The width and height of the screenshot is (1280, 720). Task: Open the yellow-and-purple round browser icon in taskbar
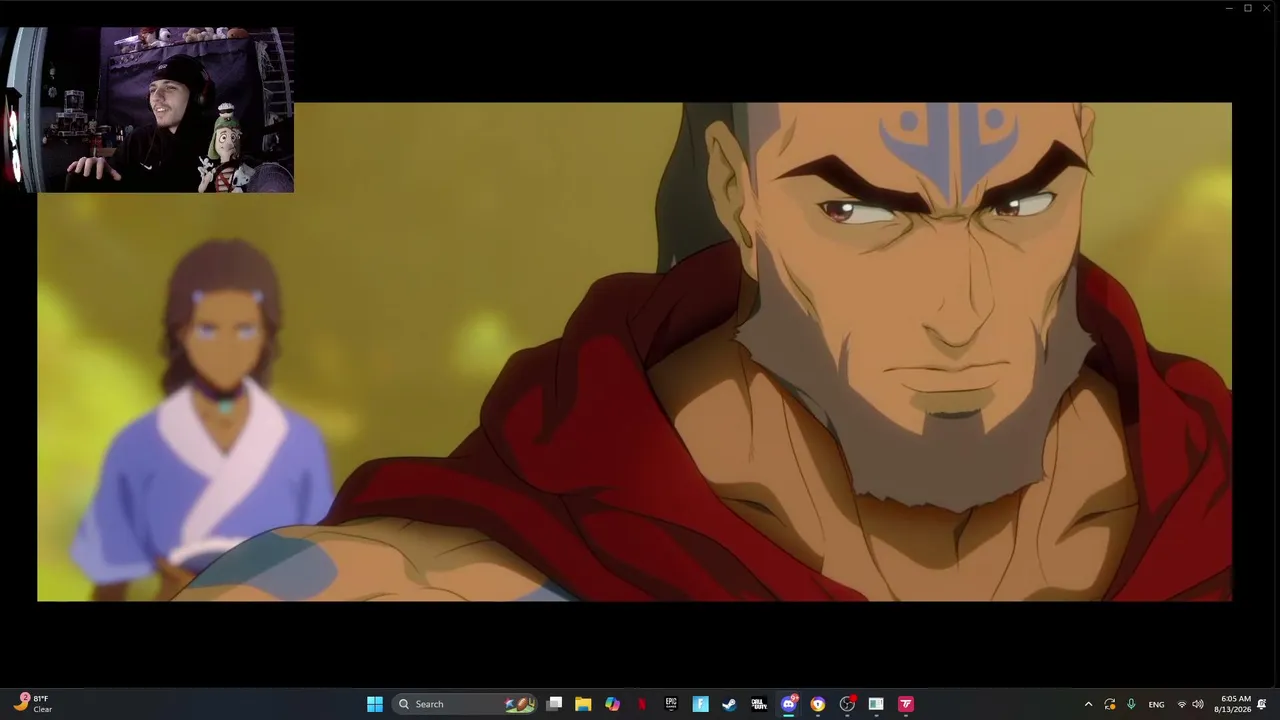[x=818, y=704]
